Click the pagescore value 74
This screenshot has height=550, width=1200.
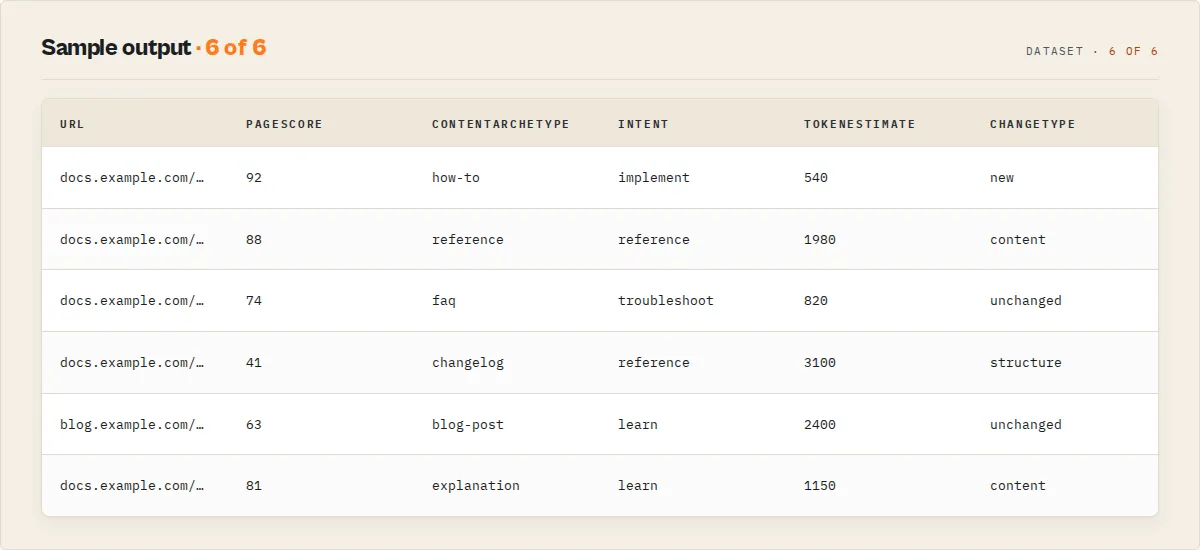(254, 301)
